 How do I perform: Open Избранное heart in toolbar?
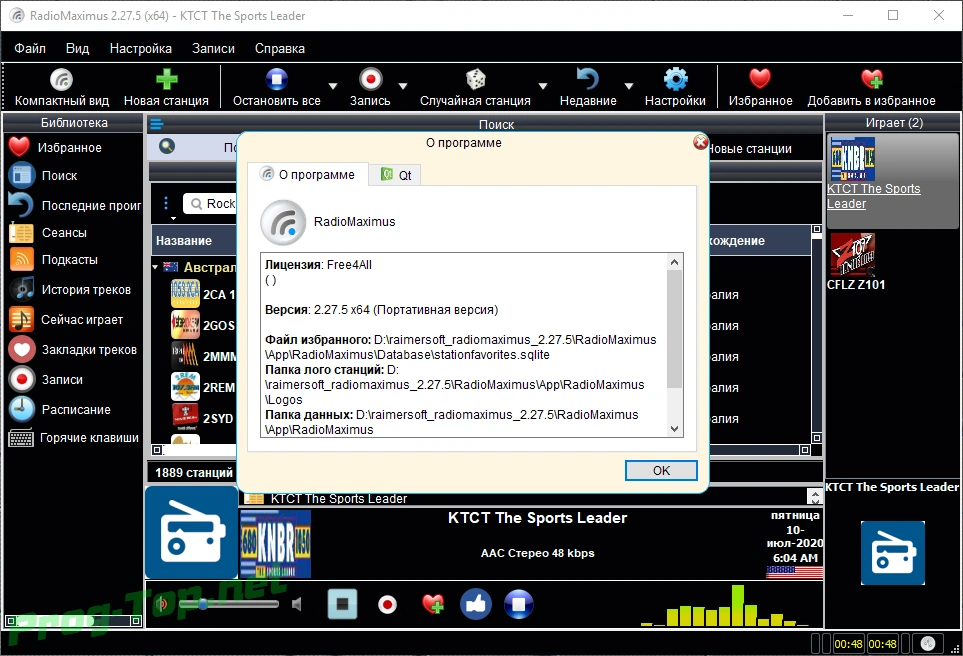(x=760, y=87)
